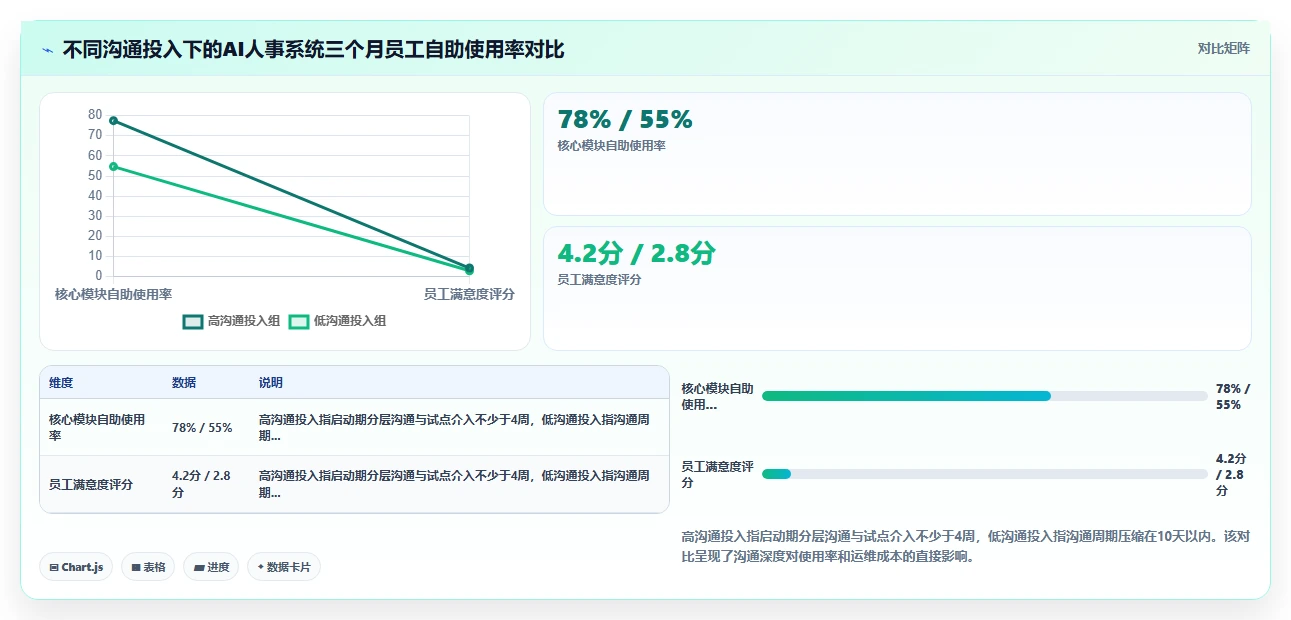Screen dimensions: 1291x620
Task: Click the 进度 tag chip
Action: (x=211, y=567)
